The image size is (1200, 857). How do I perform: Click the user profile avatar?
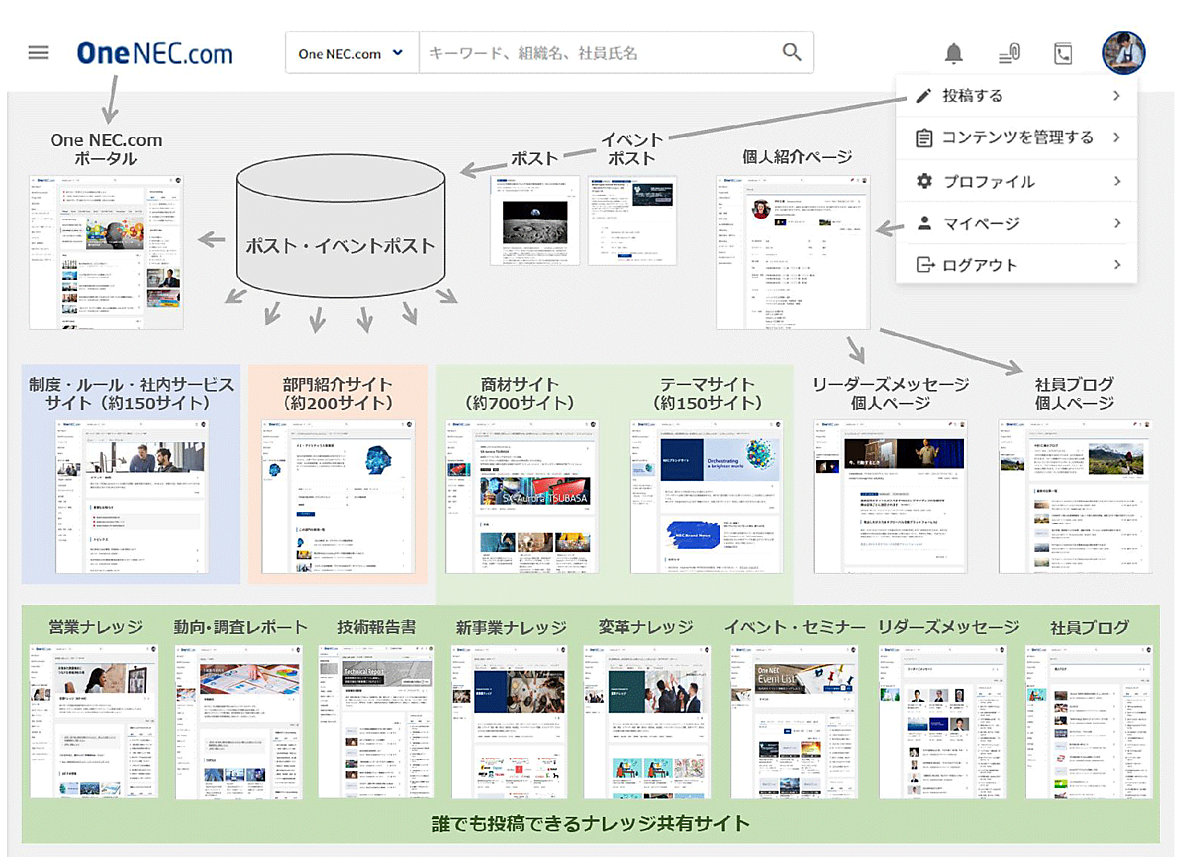coord(1124,52)
